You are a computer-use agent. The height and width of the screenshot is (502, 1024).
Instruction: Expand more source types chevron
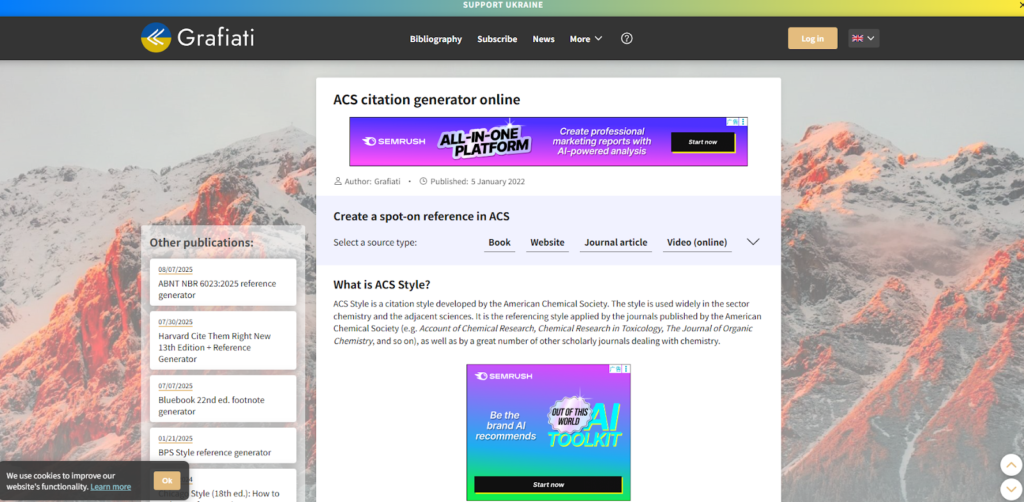point(753,242)
